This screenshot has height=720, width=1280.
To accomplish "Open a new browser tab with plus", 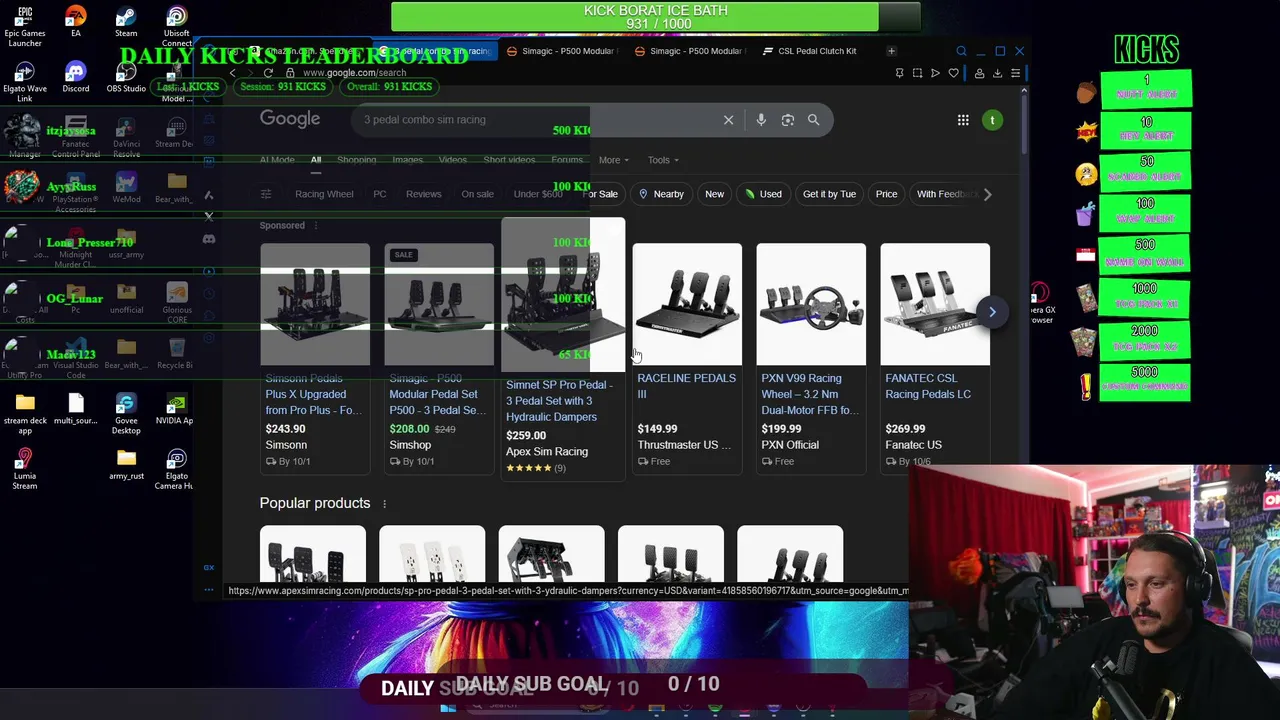I will pos(891,51).
